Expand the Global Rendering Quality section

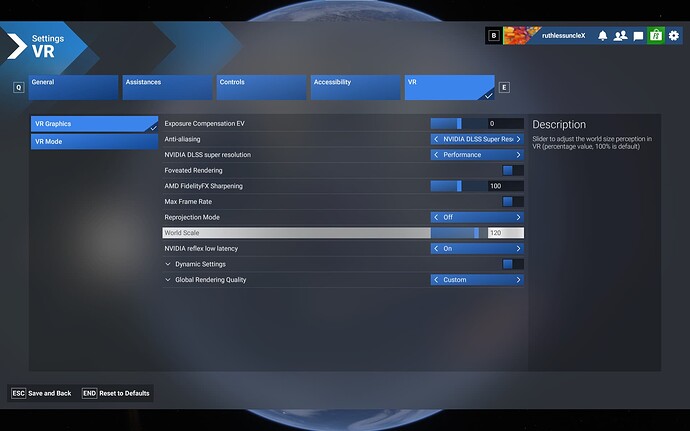point(168,280)
